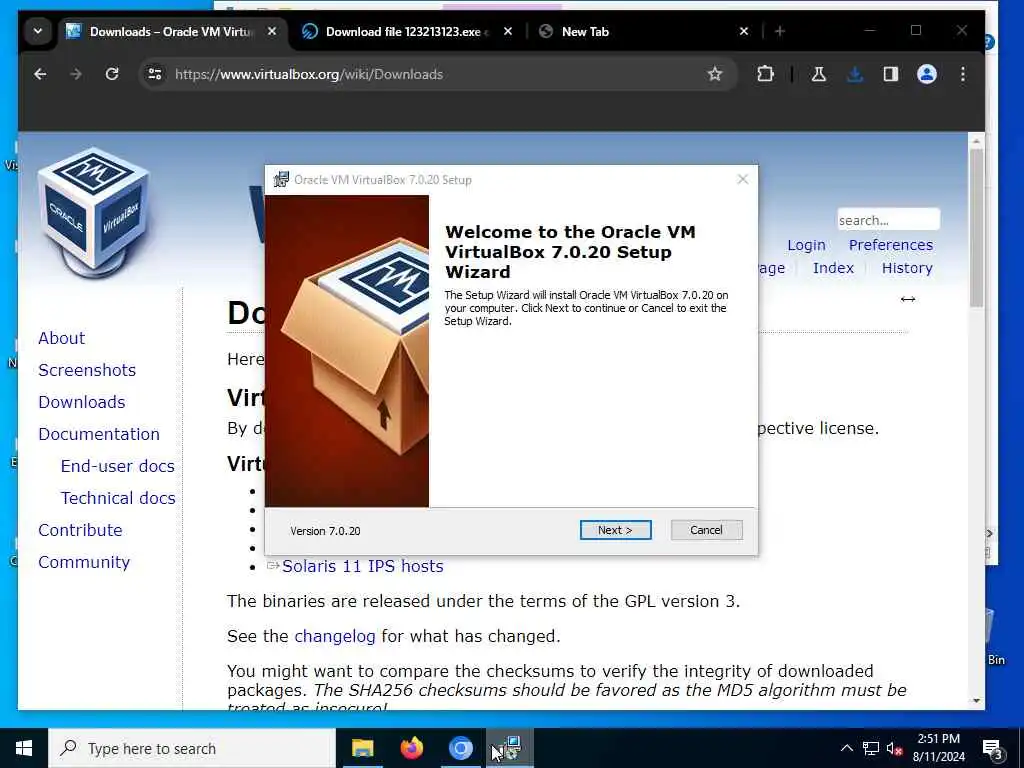This screenshot has width=1024, height=768.
Task: Click the page vertical scrollbar thumb
Action: (x=976, y=227)
